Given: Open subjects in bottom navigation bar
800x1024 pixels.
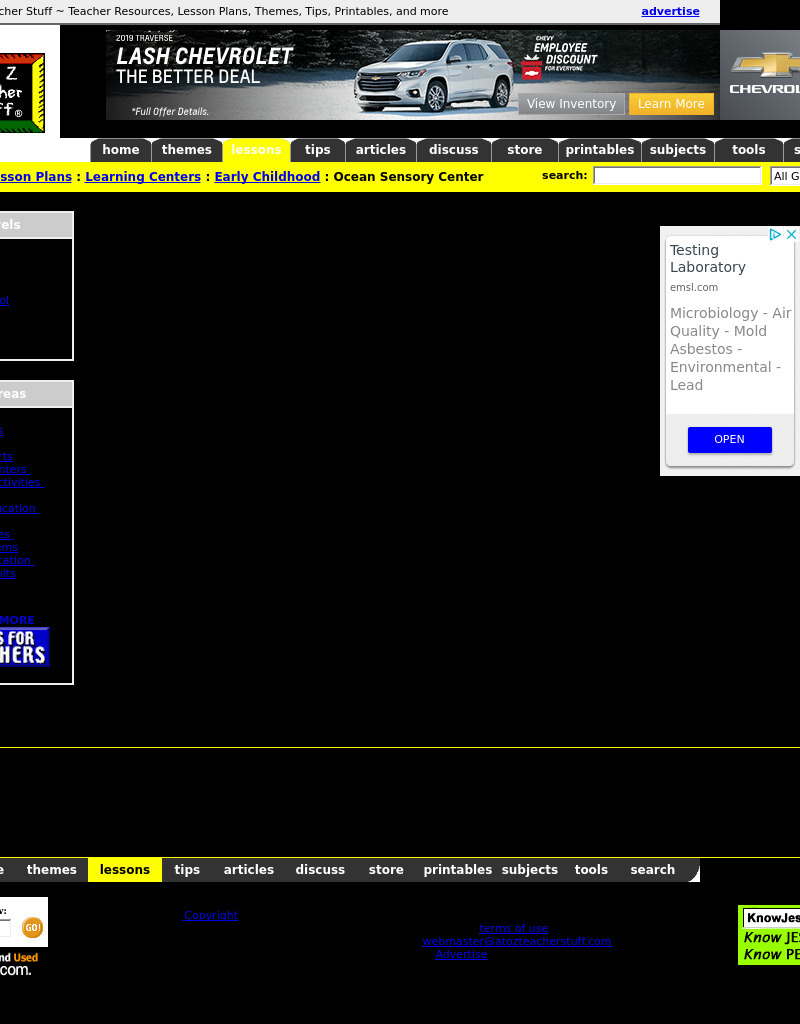Looking at the screenshot, I should [x=530, y=870].
